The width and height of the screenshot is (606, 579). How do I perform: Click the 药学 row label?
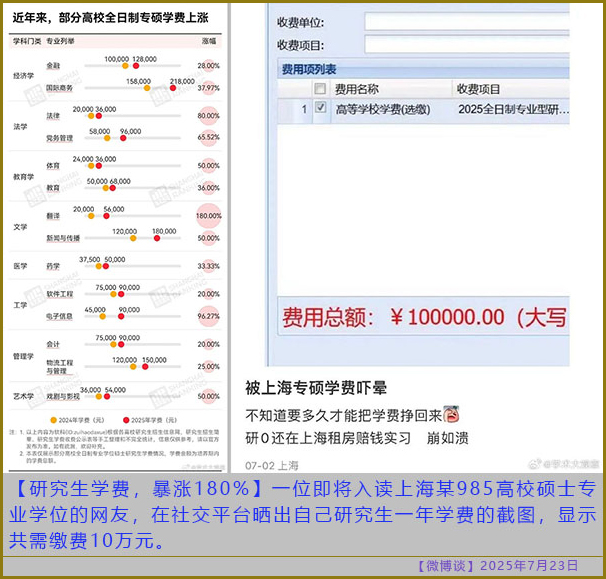[53, 266]
